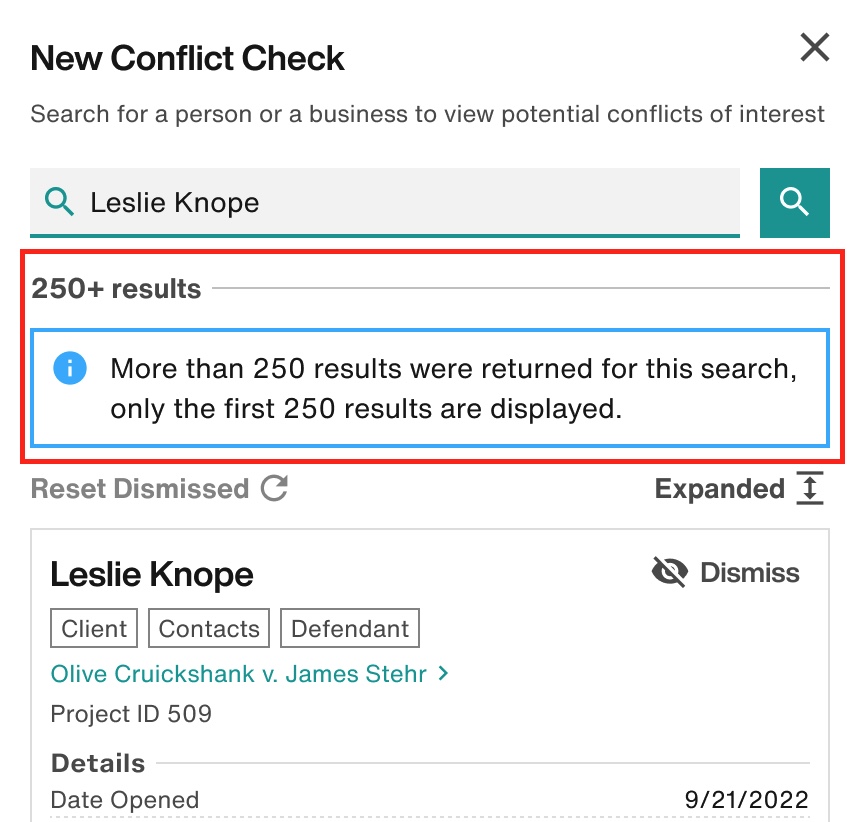Open Olive Cruickshank v. James Stehr
Viewport: 856px width, 822px height.
[239, 674]
